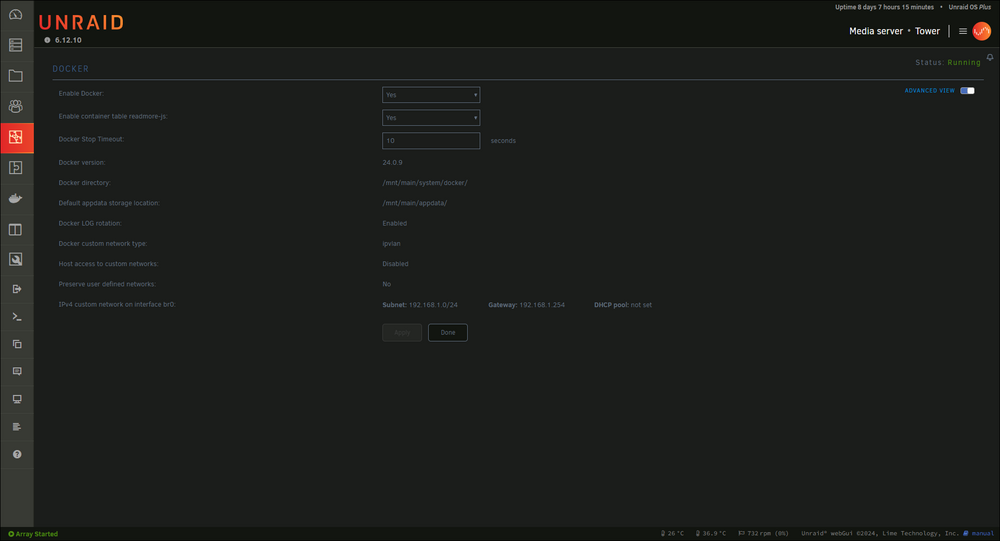Open Enable container table readmore-js dropdown
The image size is (1000, 541).
point(431,118)
